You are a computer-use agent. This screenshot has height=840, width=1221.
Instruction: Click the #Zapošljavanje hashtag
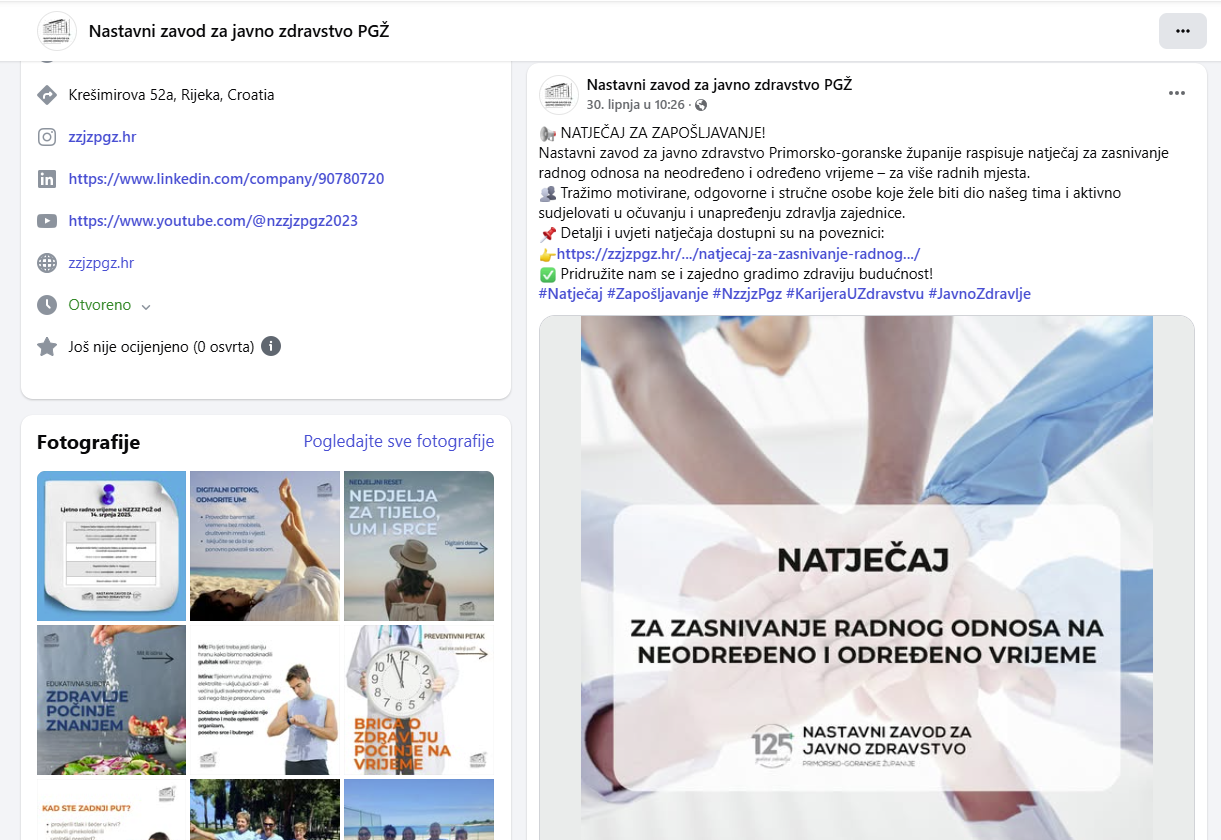(657, 294)
